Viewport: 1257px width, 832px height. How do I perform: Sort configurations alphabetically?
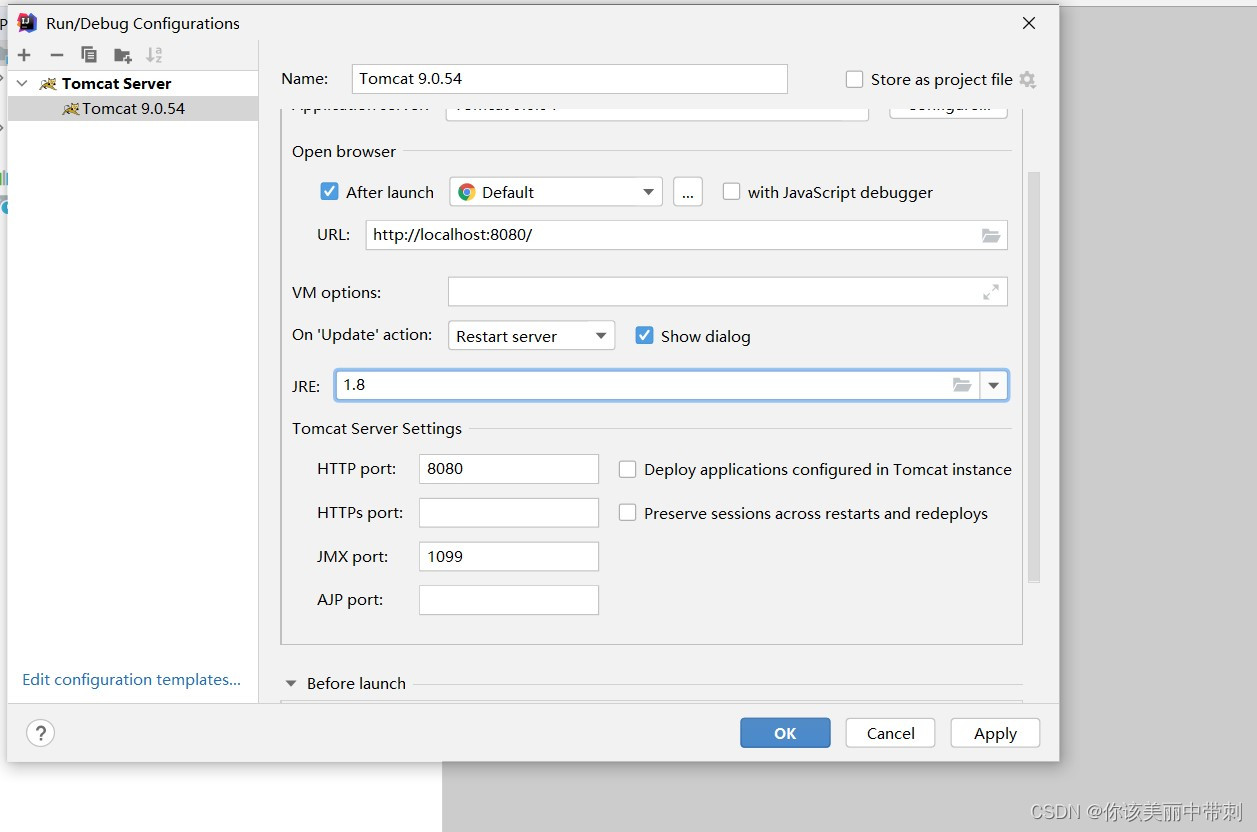click(154, 55)
